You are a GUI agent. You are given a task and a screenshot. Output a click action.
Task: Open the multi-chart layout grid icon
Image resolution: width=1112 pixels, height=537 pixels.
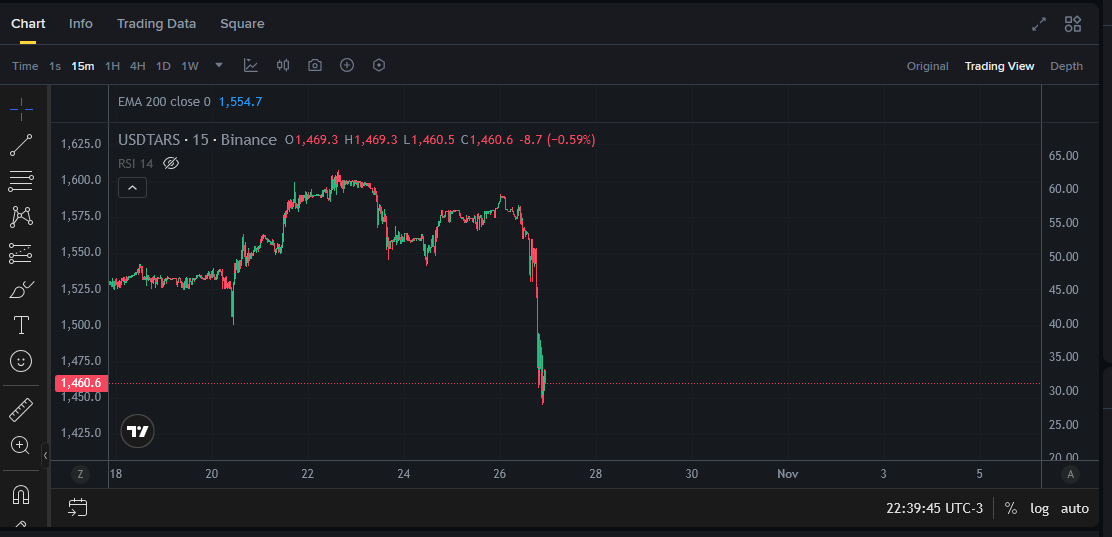click(1073, 24)
